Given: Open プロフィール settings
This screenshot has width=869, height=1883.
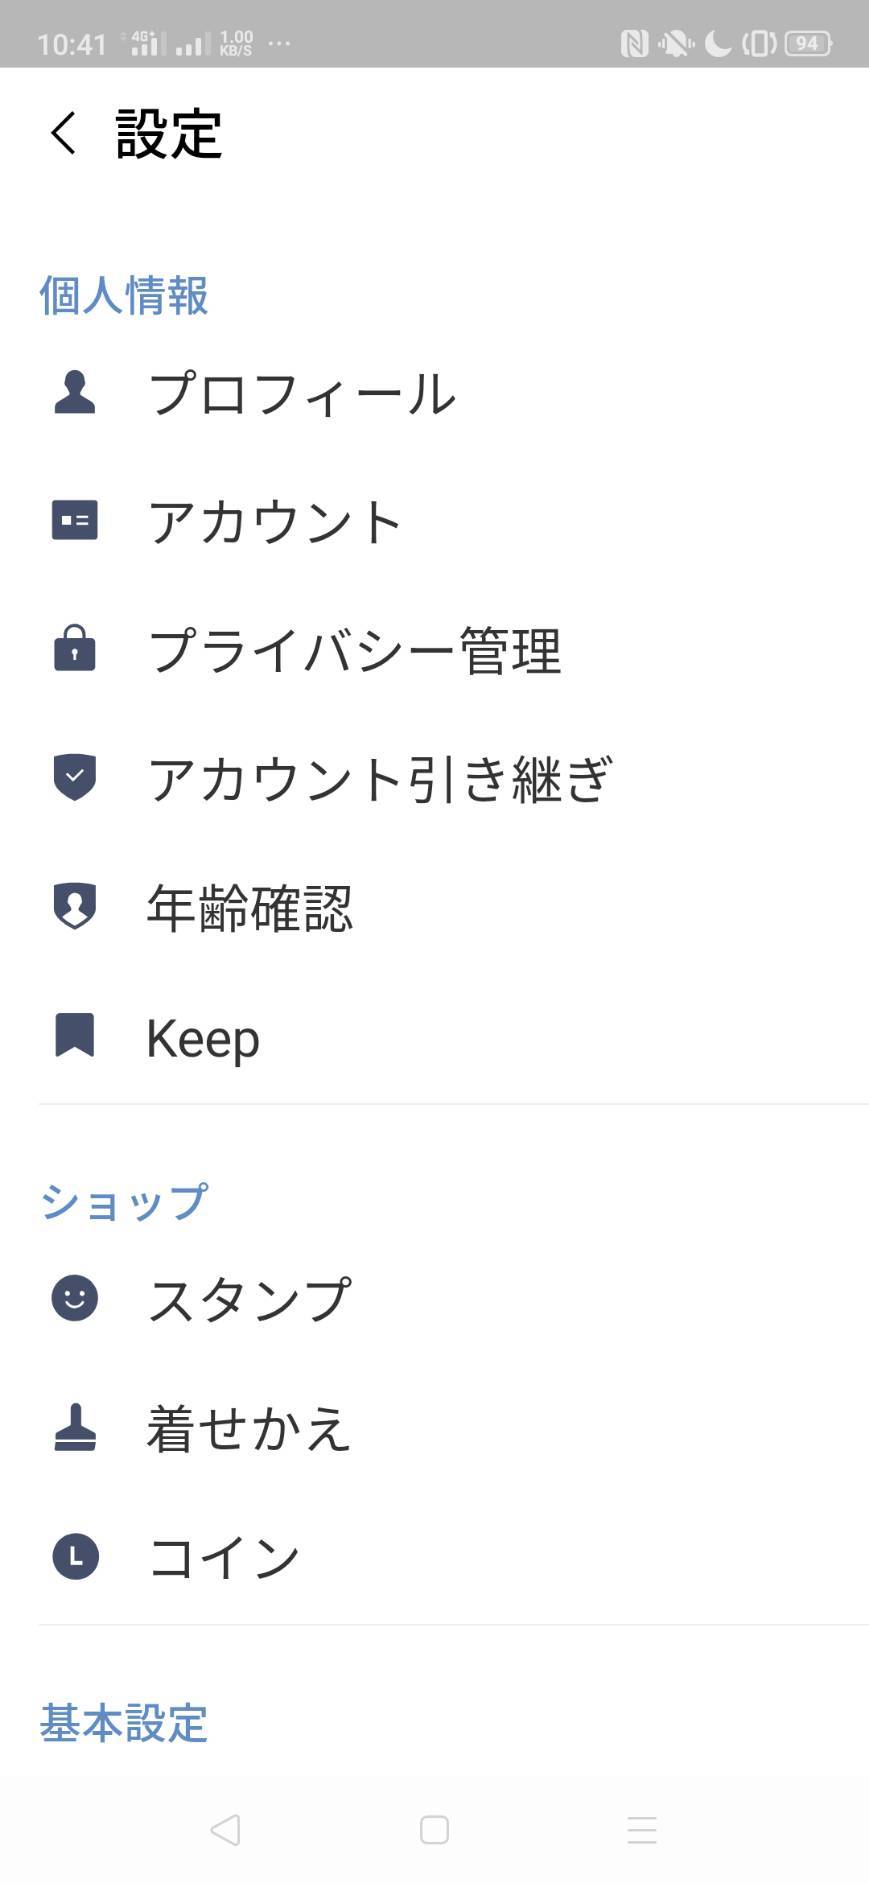Looking at the screenshot, I should pyautogui.click(x=302, y=393).
